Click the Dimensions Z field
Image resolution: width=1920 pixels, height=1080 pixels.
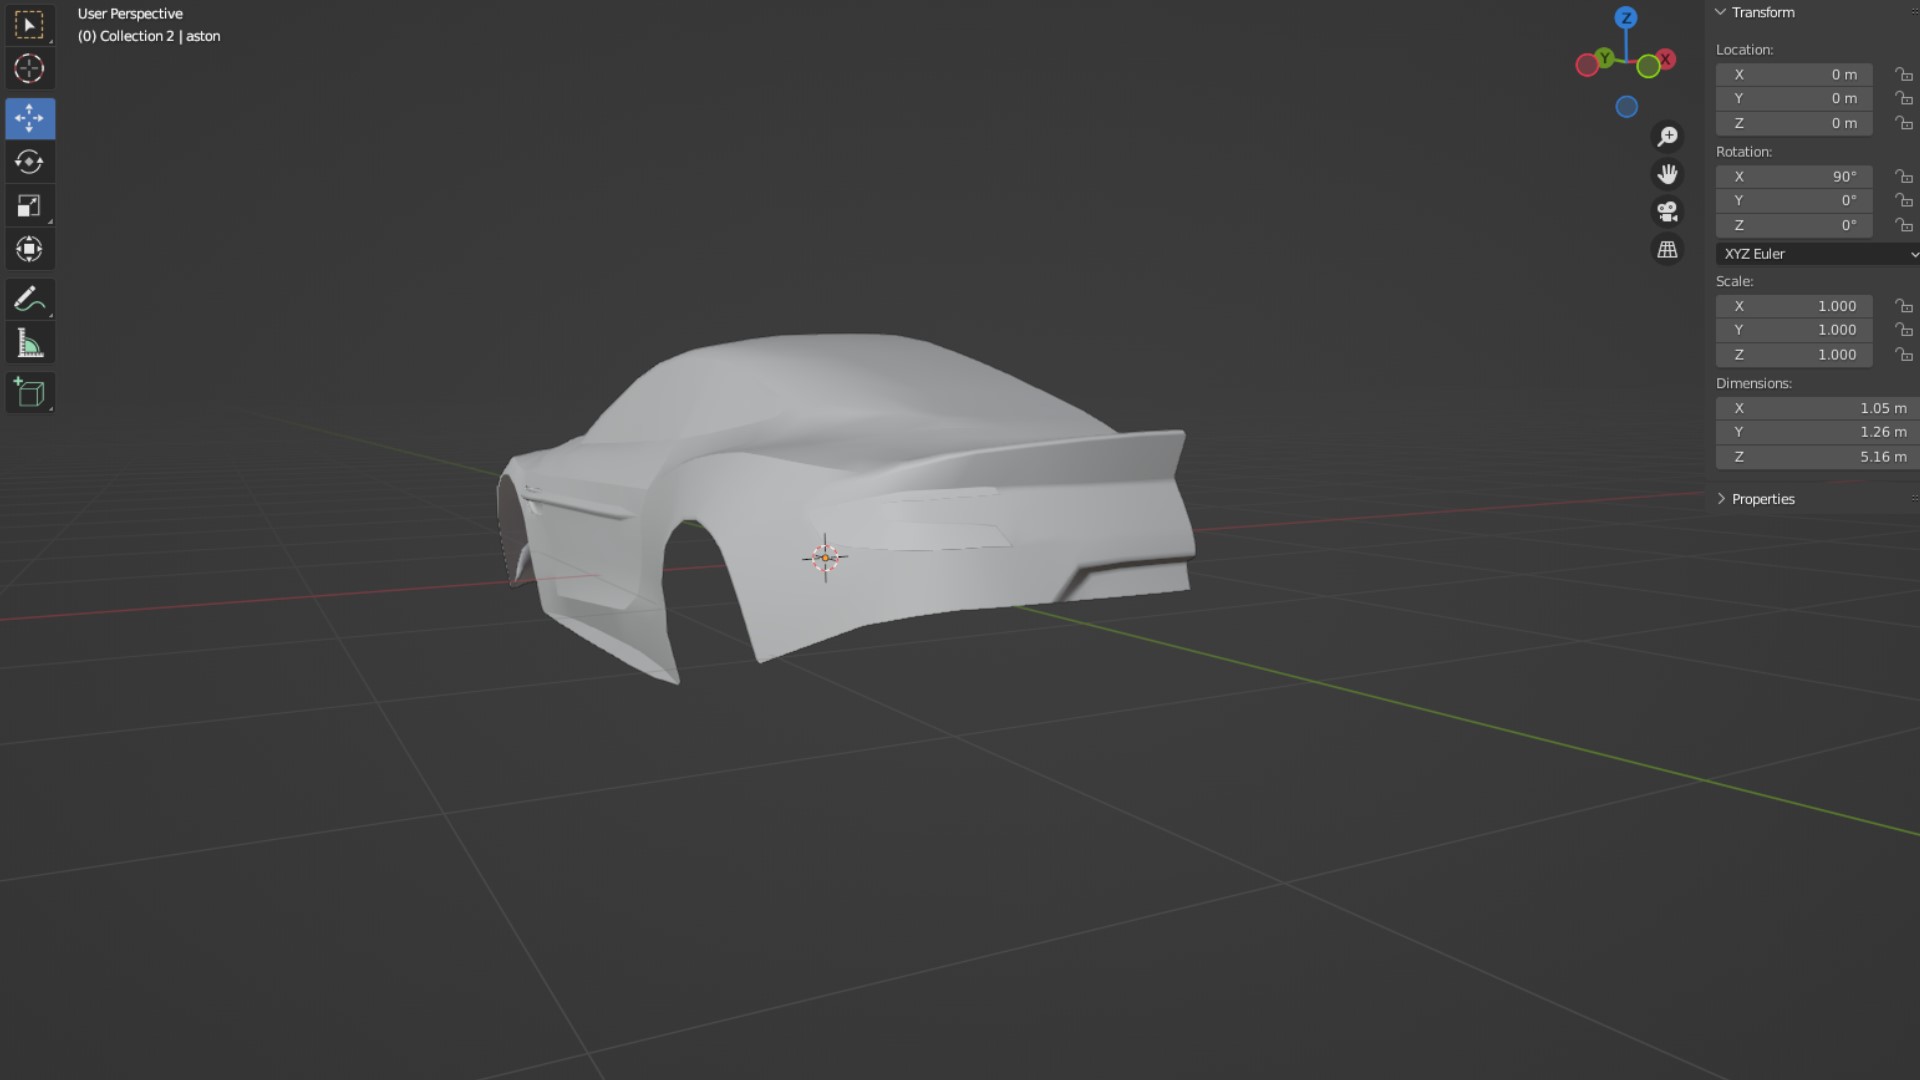coord(1817,457)
